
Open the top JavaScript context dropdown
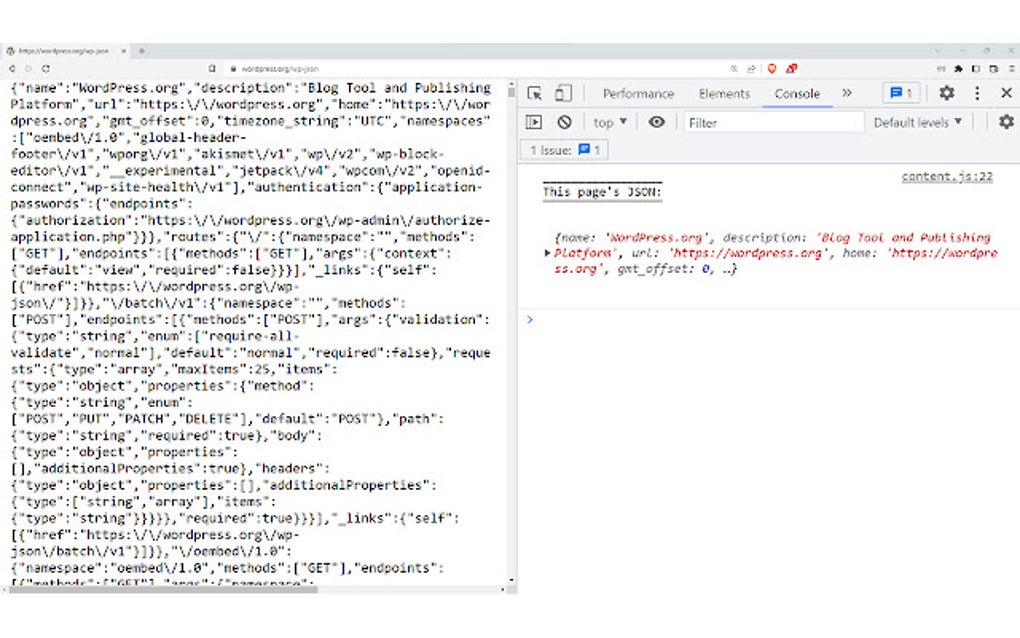tap(610, 122)
